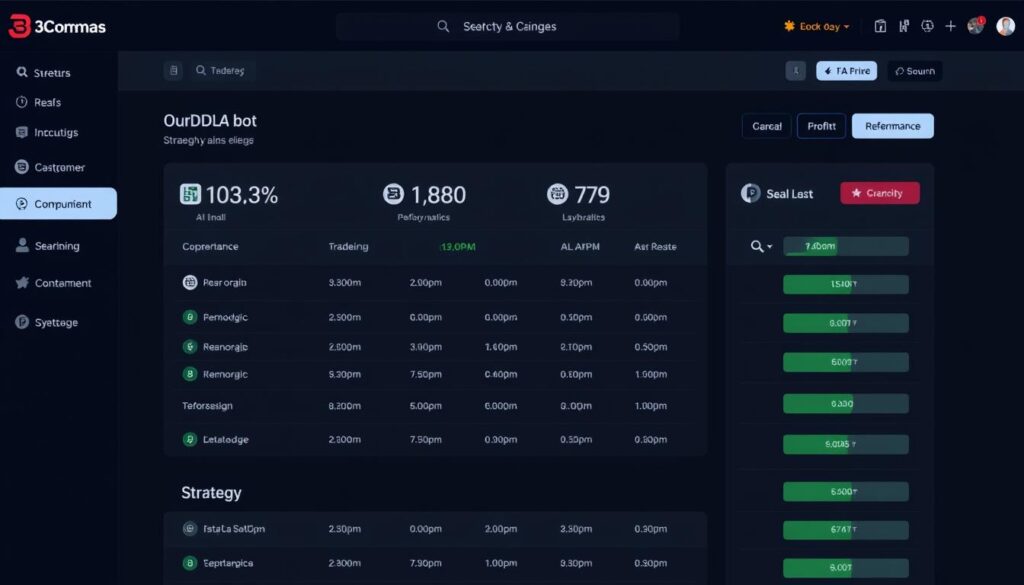Switch to the Refermance tab

click(893, 126)
